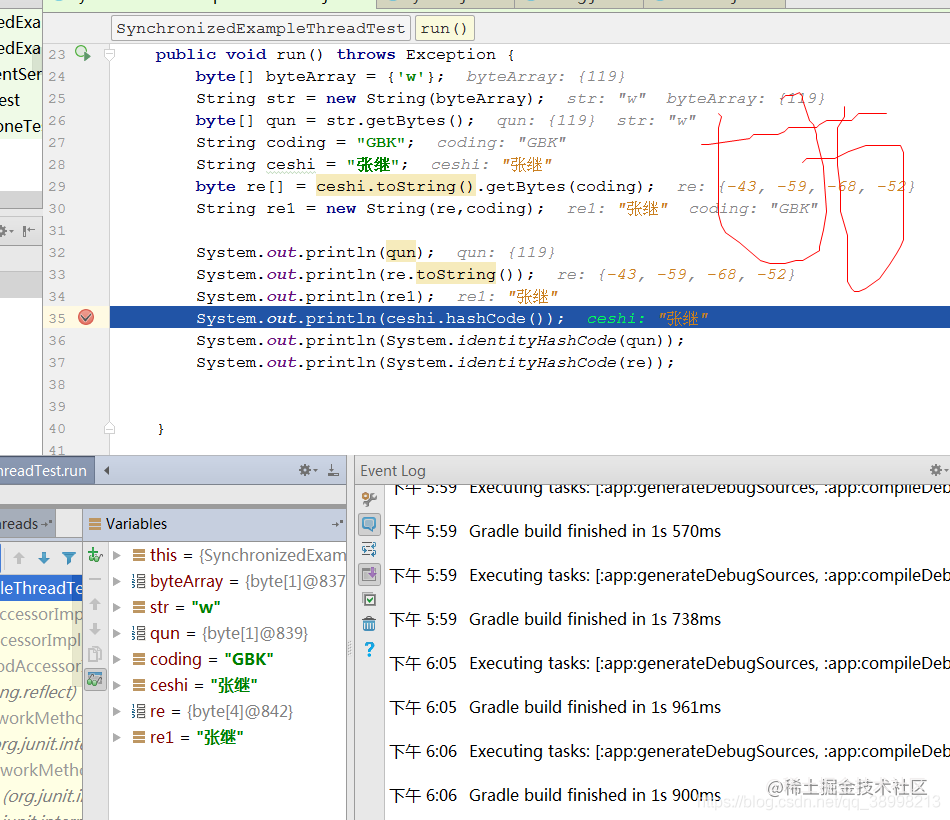Toggle the filter funnel in the Threads panel

coord(69,556)
